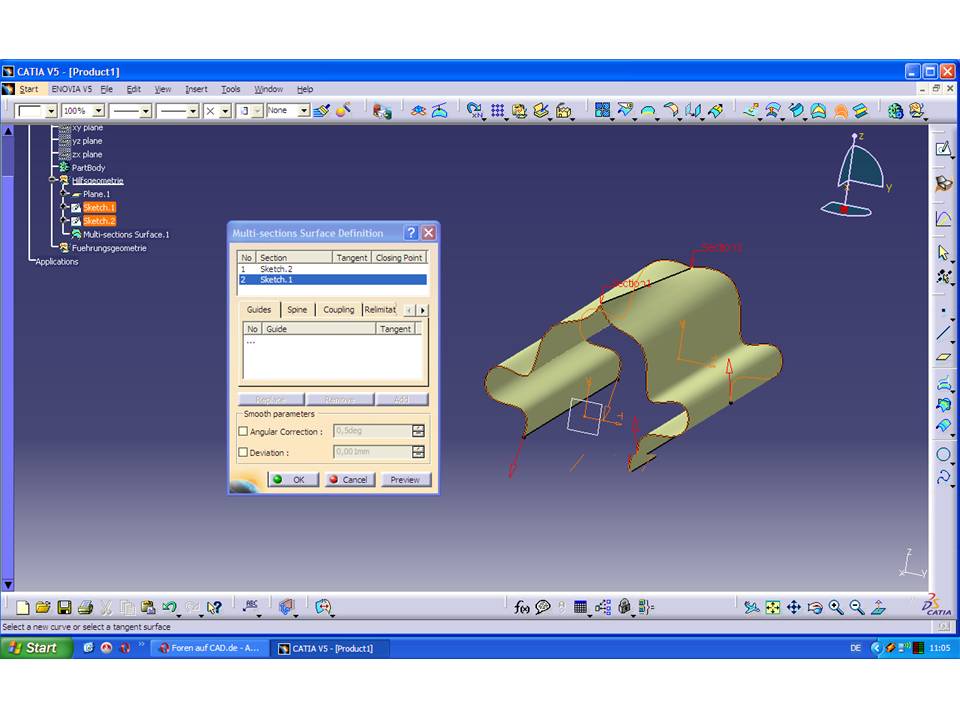Click the DE language indicator in tray

(855, 648)
